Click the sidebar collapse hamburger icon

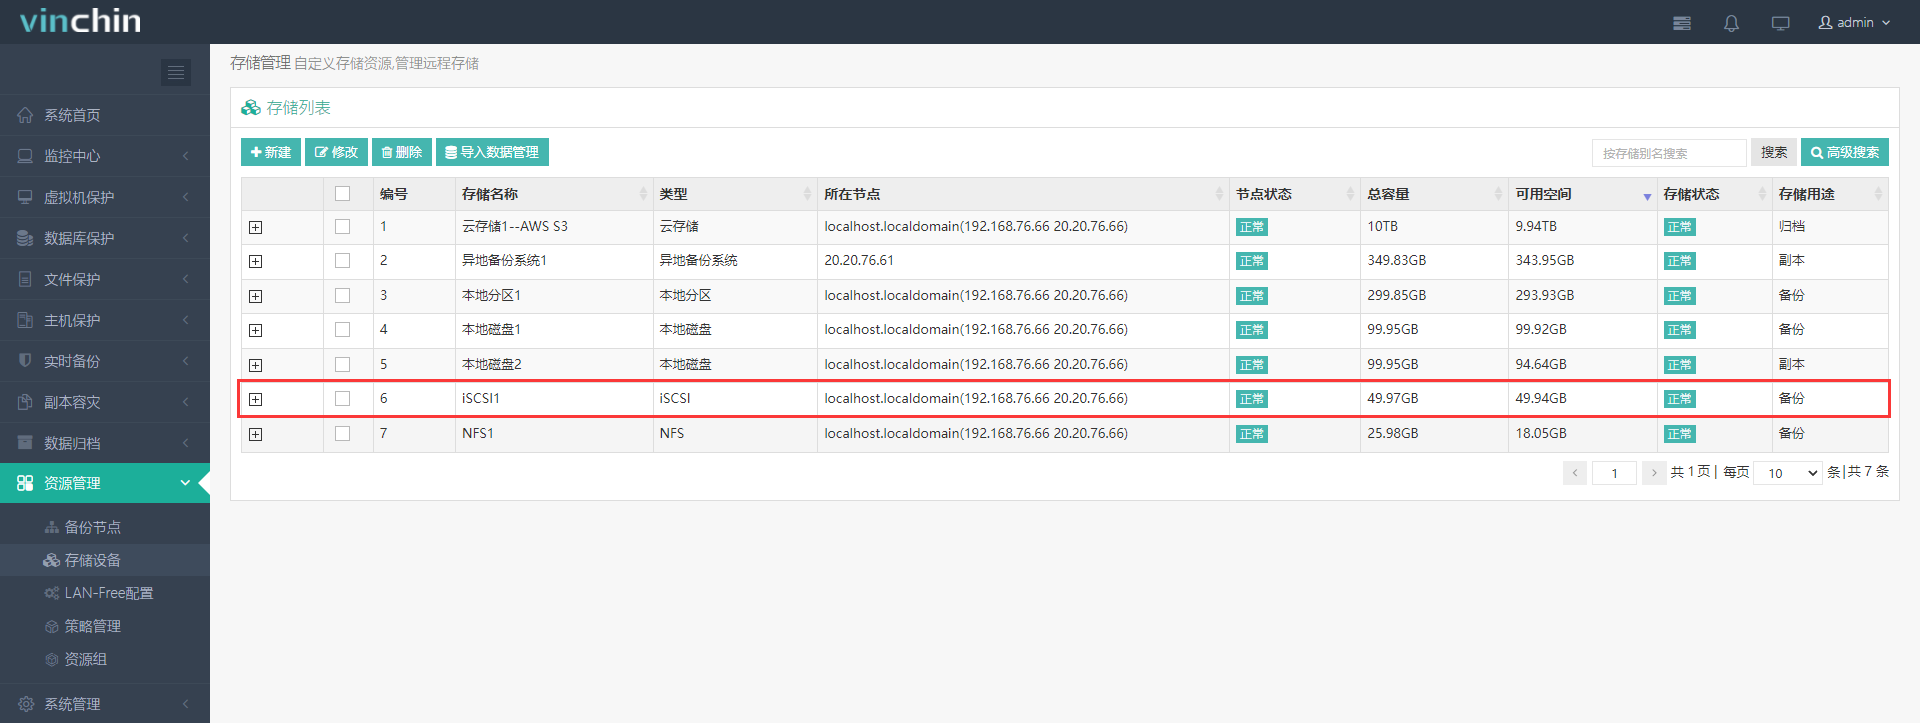pyautogui.click(x=176, y=72)
